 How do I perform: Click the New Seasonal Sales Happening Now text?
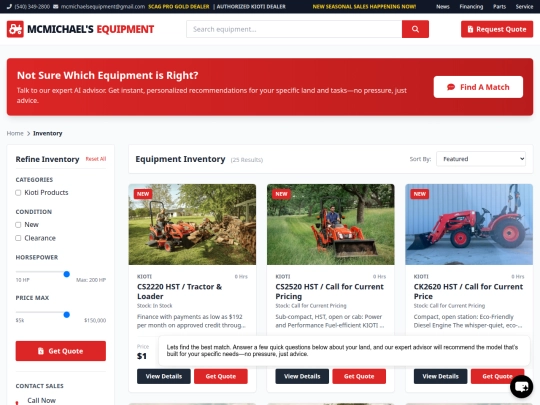pyautogui.click(x=364, y=7)
